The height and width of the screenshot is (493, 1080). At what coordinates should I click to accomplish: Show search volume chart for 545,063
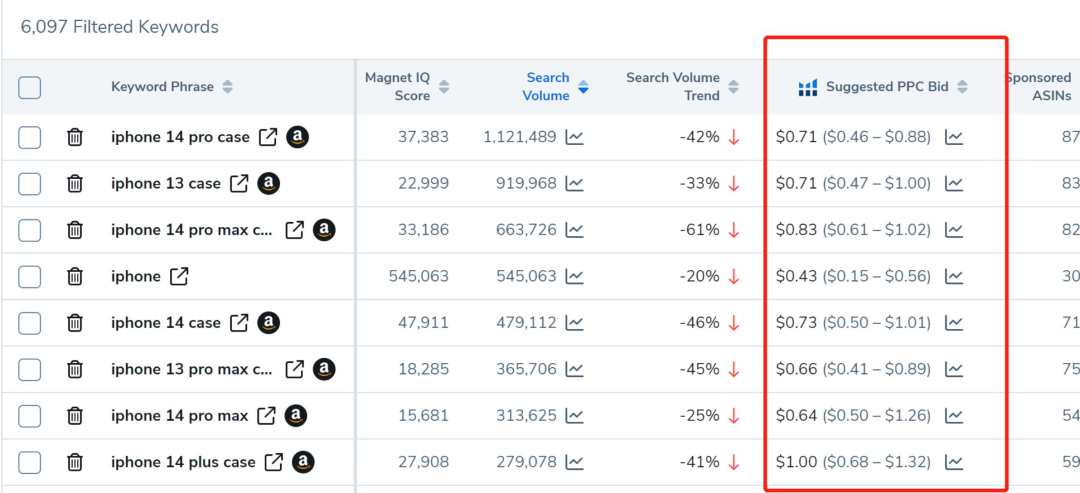[574, 276]
